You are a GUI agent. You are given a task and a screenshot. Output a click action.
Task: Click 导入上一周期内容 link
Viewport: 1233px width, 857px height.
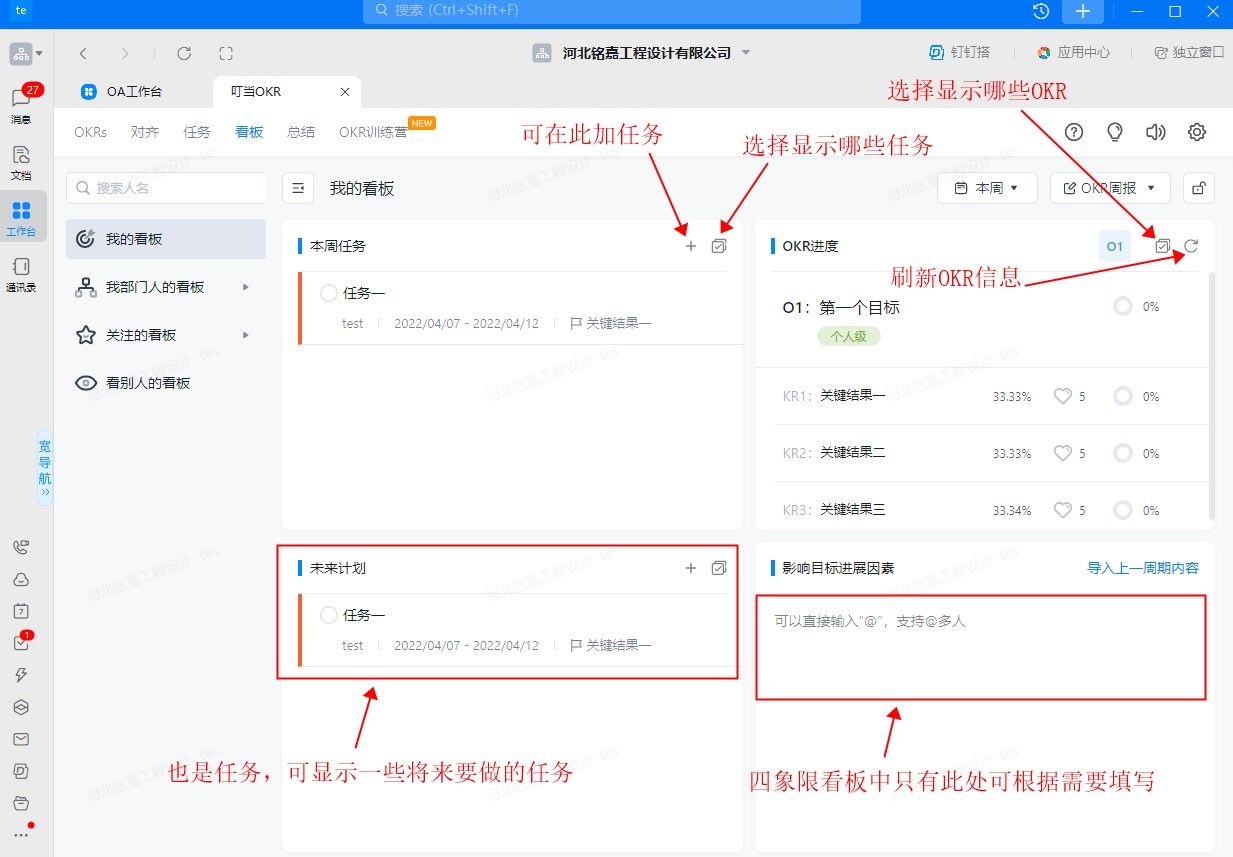1142,568
